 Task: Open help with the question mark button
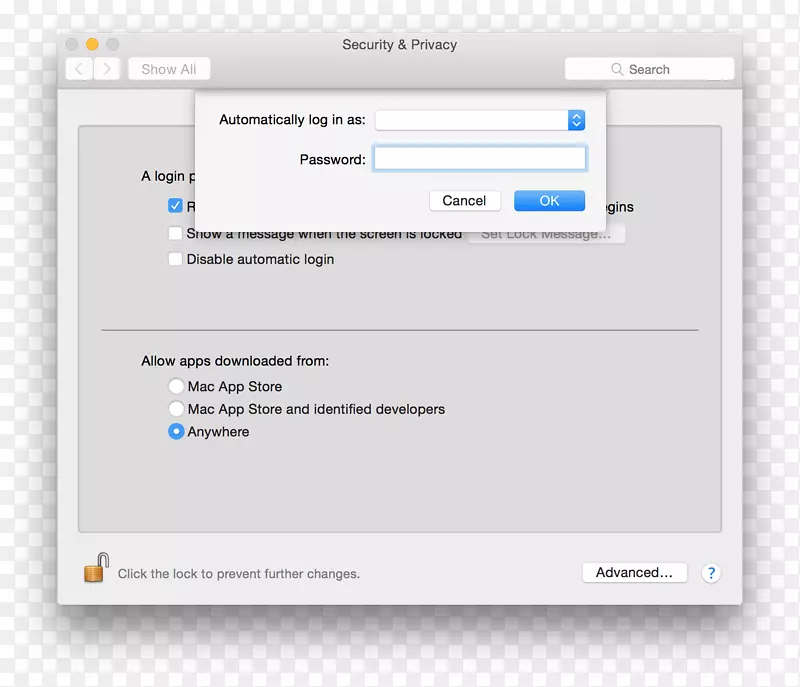tap(710, 573)
